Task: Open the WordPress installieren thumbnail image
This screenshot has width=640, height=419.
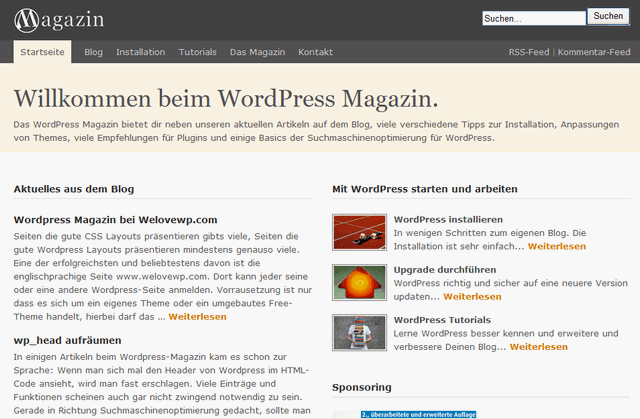Action: tap(359, 232)
